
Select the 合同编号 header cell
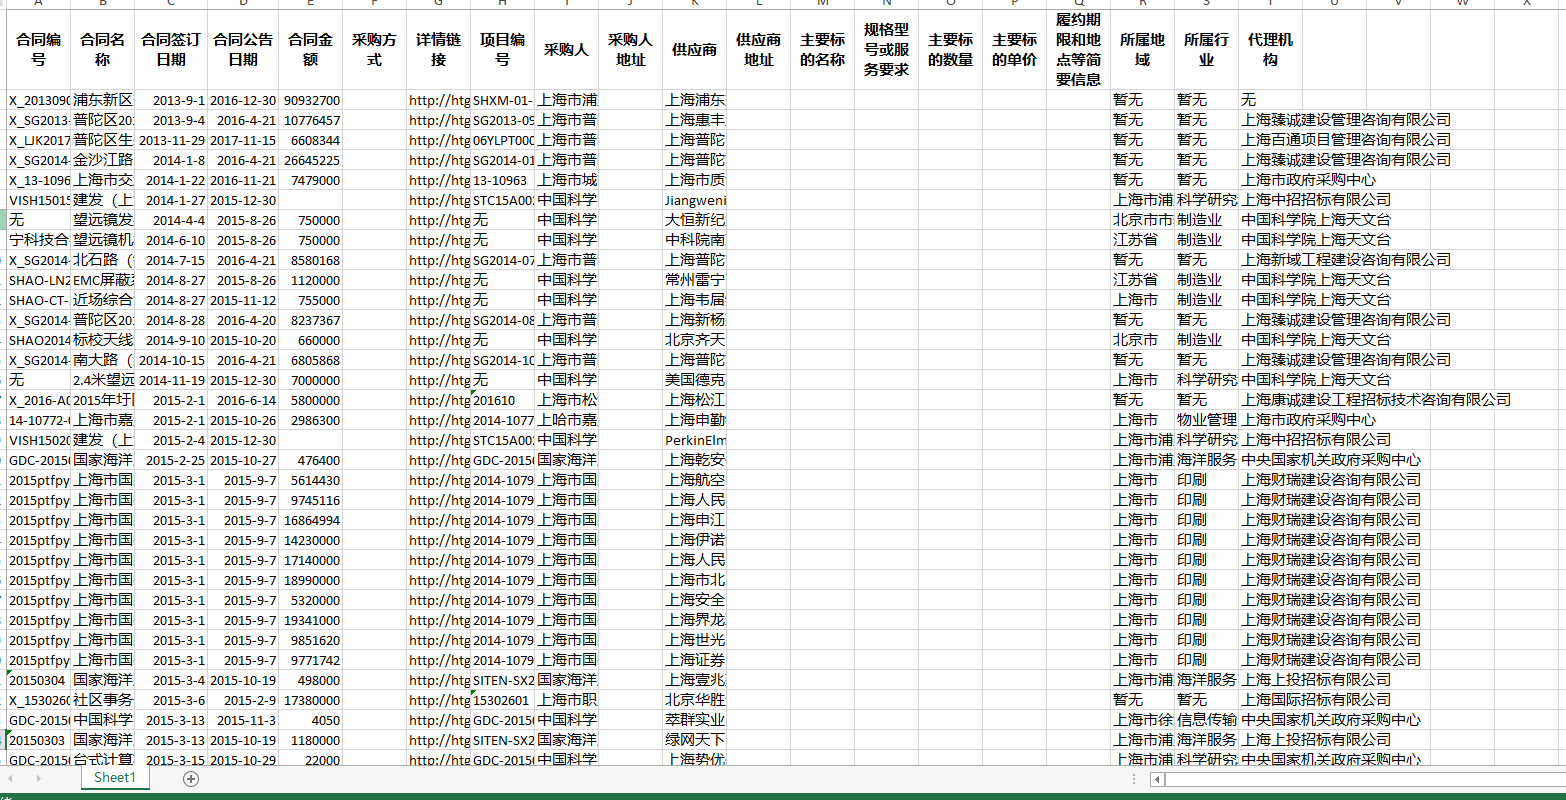(x=39, y=50)
